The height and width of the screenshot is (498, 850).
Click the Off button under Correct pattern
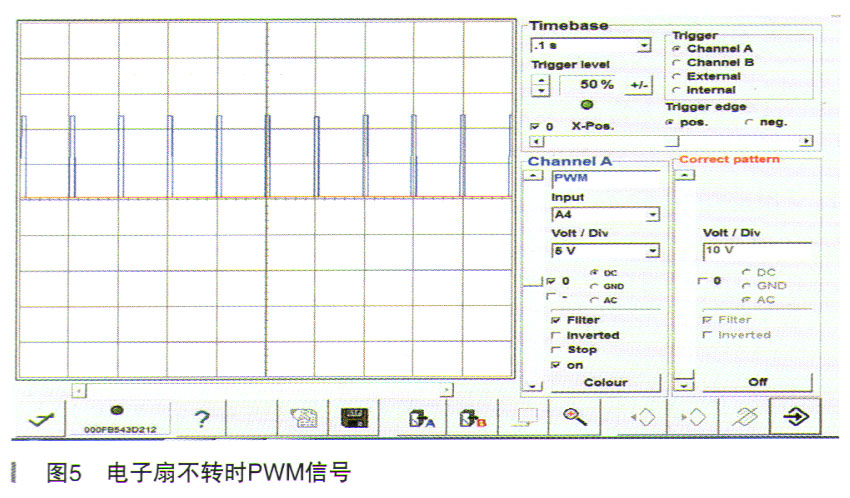[x=758, y=382]
